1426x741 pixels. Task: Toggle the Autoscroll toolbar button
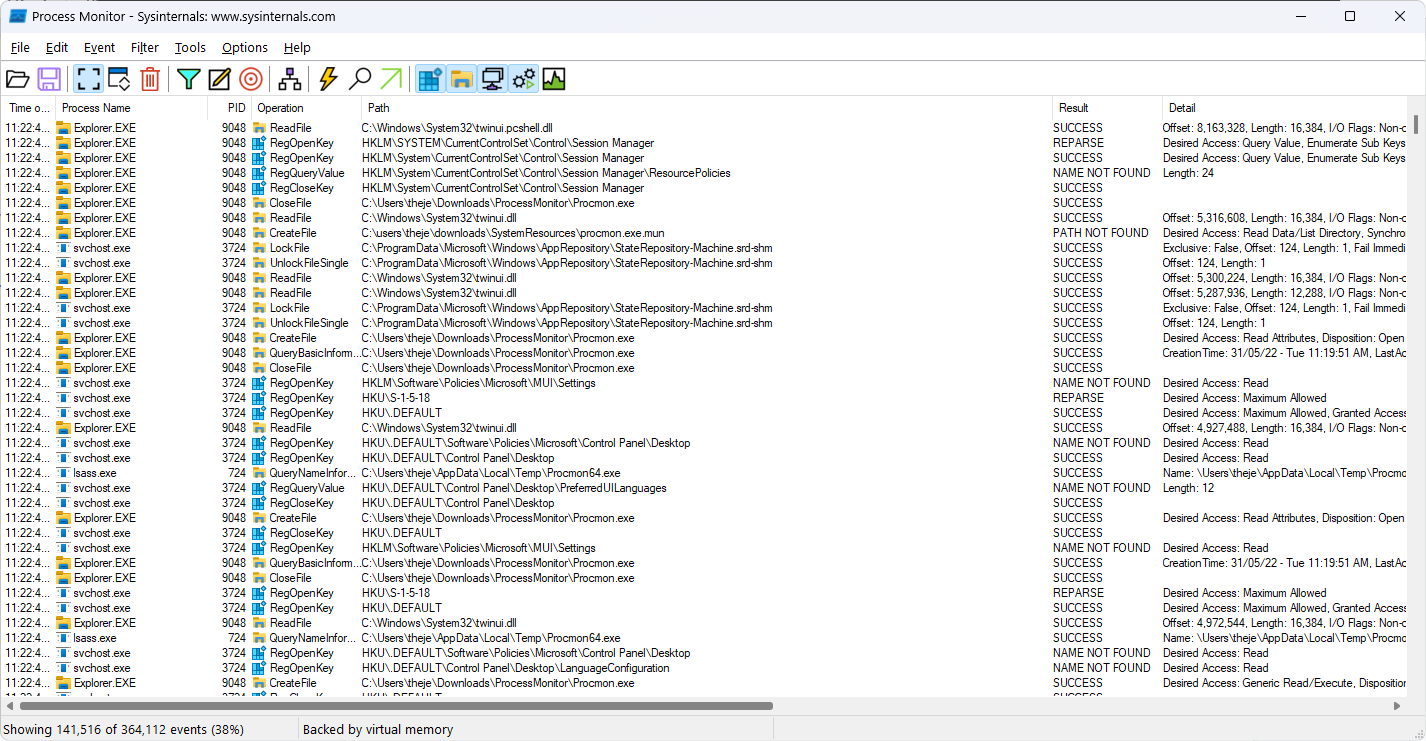pos(119,79)
